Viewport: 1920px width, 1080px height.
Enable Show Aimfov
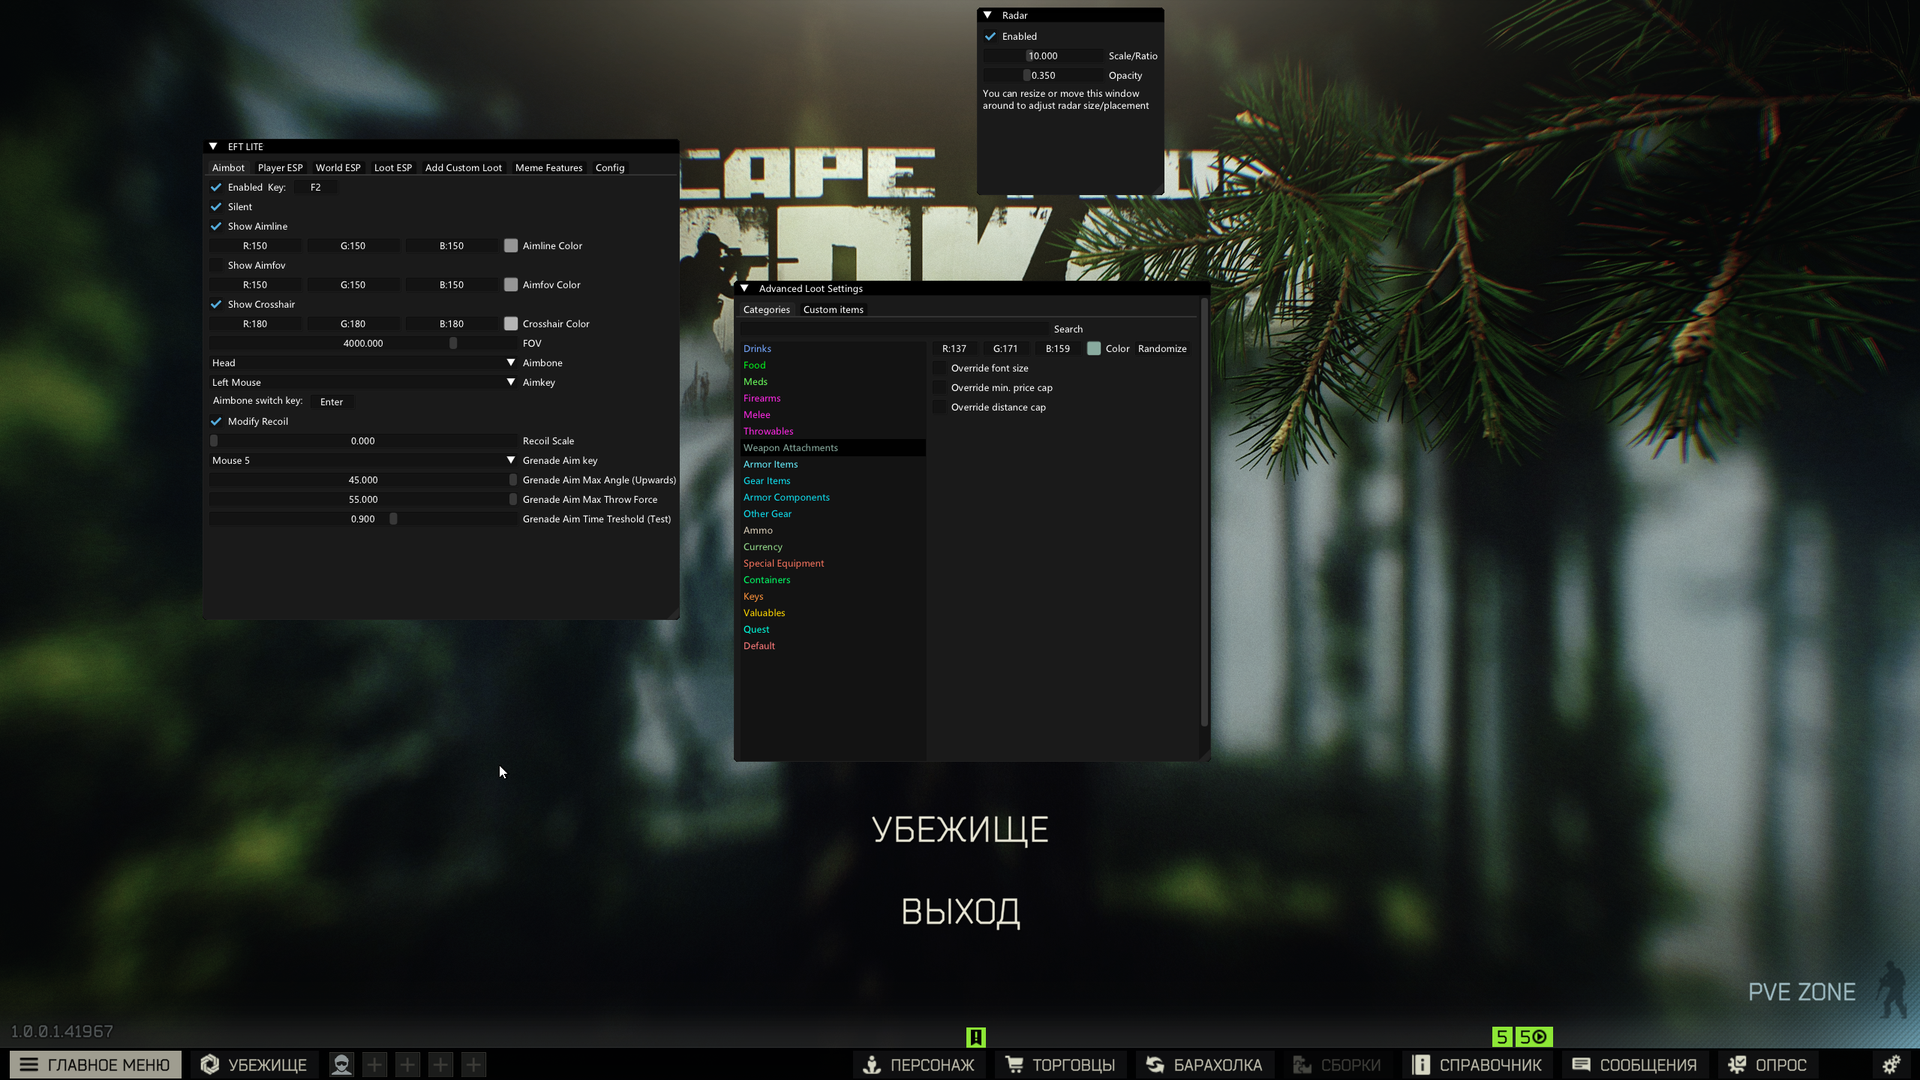tap(216, 265)
